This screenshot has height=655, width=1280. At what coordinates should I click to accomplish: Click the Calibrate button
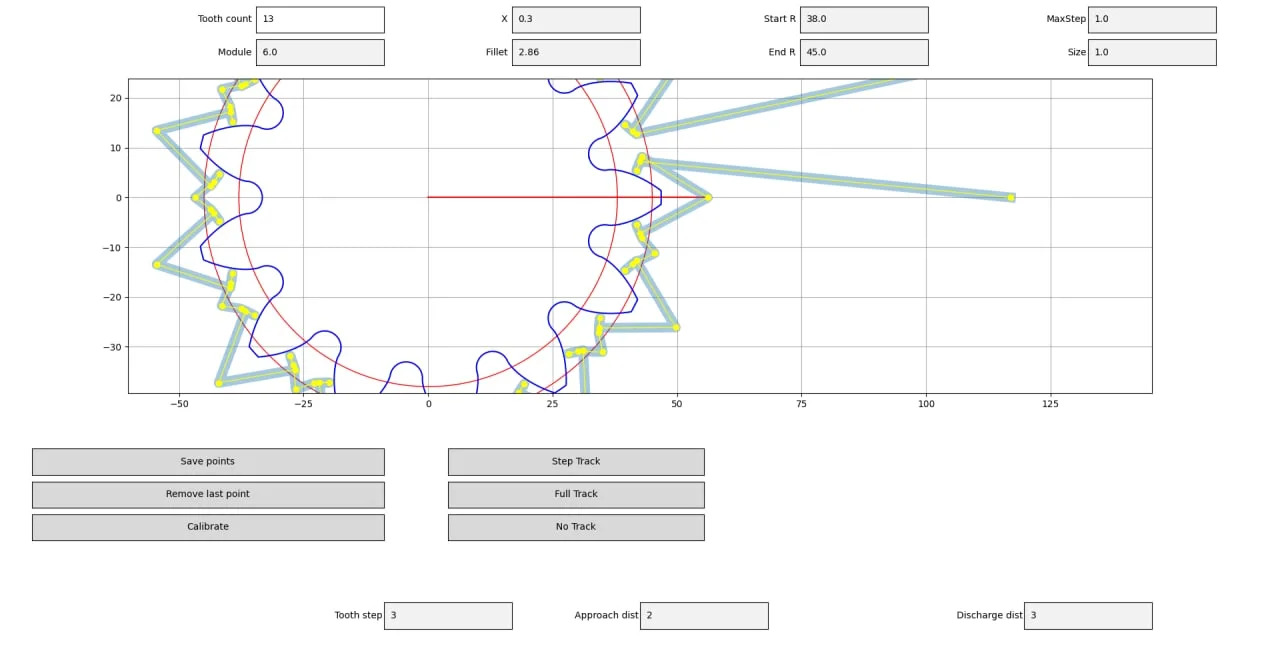click(x=208, y=527)
